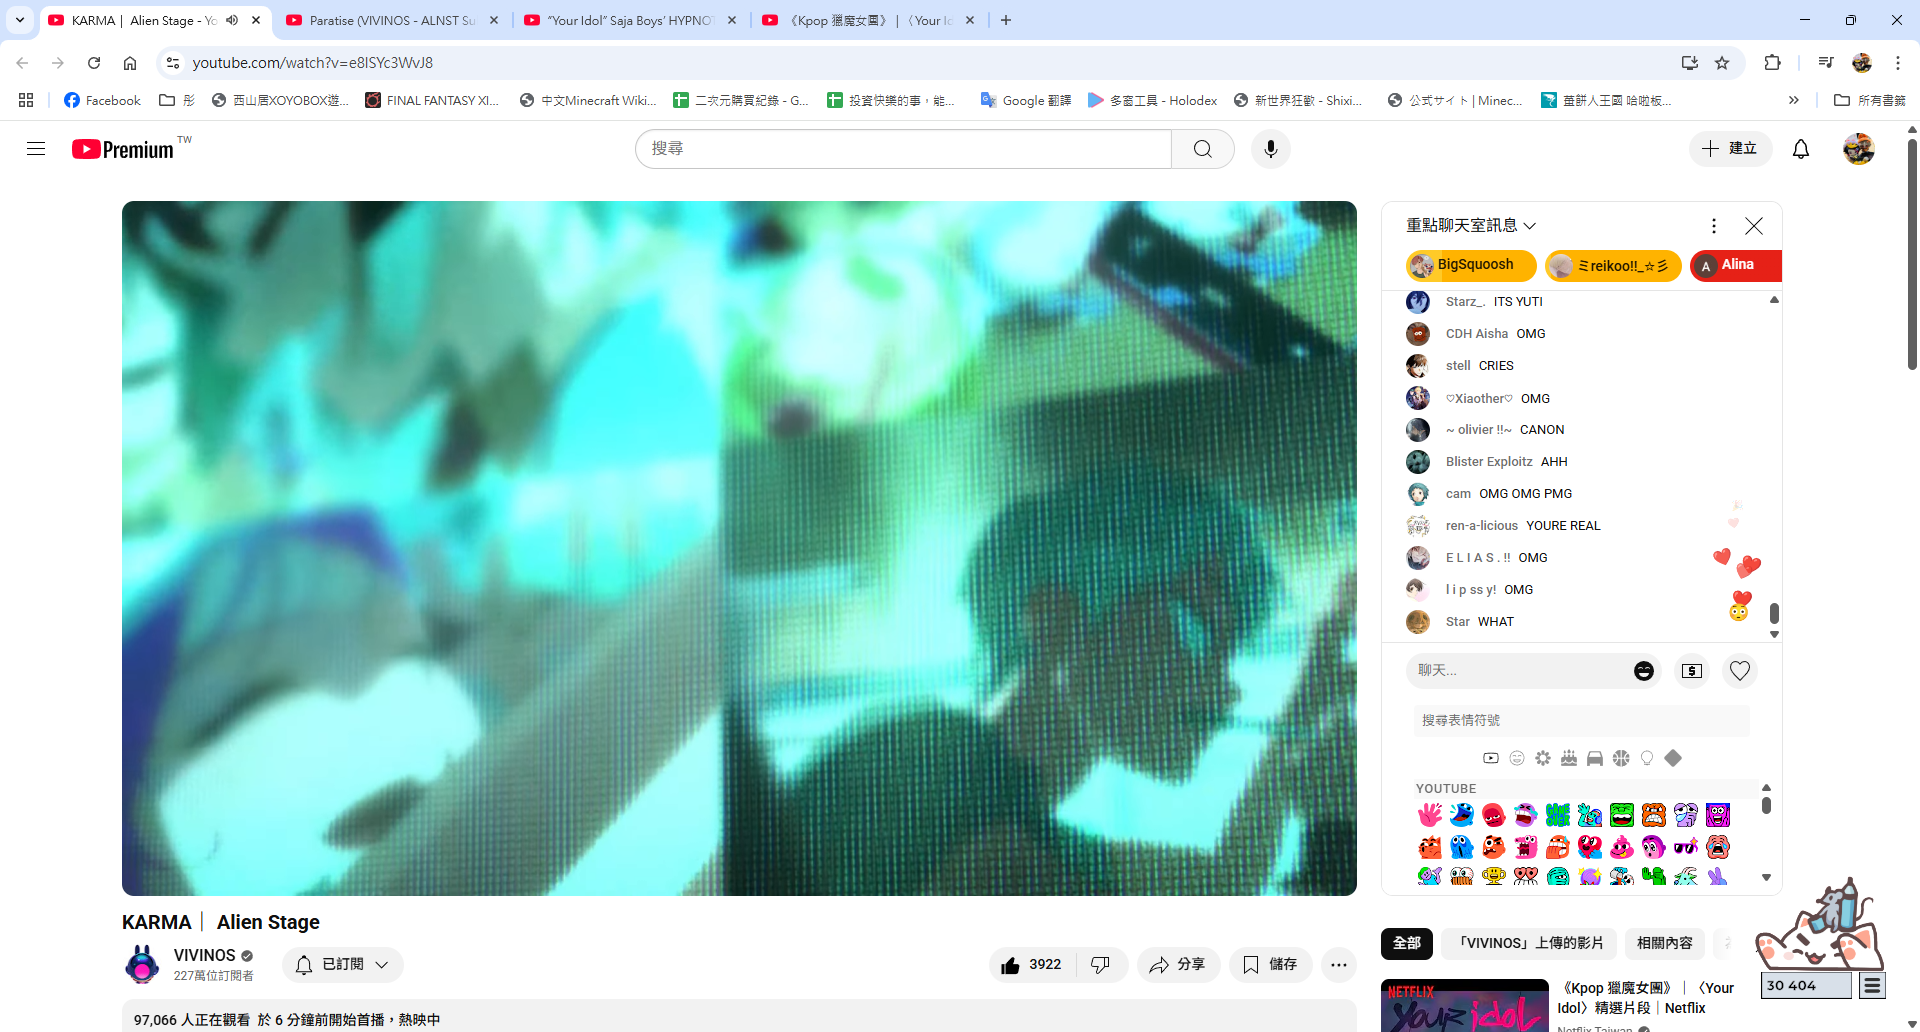Show hidden bookmarks overflow chevron
1920x1032 pixels.
(x=1794, y=100)
